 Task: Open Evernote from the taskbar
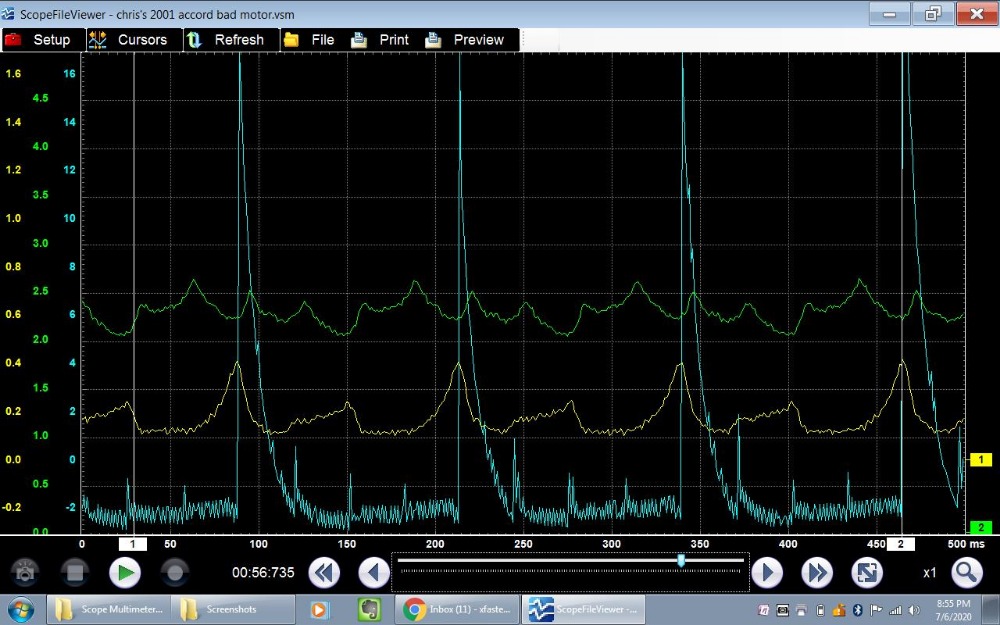(x=369, y=610)
